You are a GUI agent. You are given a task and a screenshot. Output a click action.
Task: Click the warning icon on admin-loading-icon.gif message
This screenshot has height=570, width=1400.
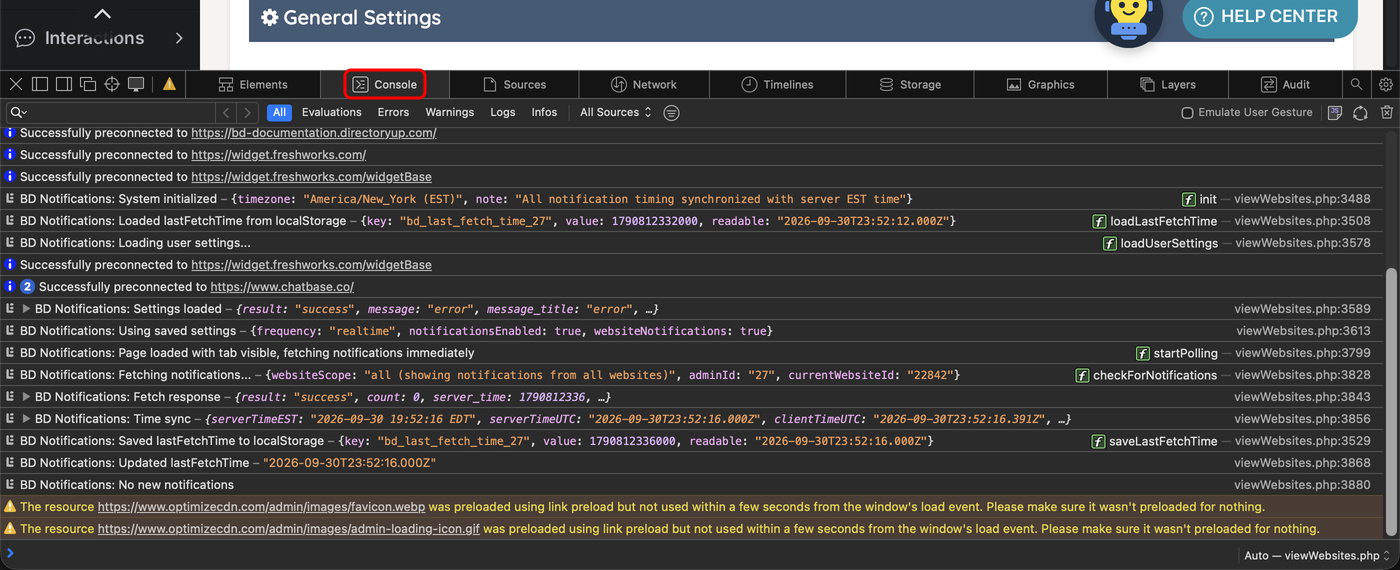10,529
